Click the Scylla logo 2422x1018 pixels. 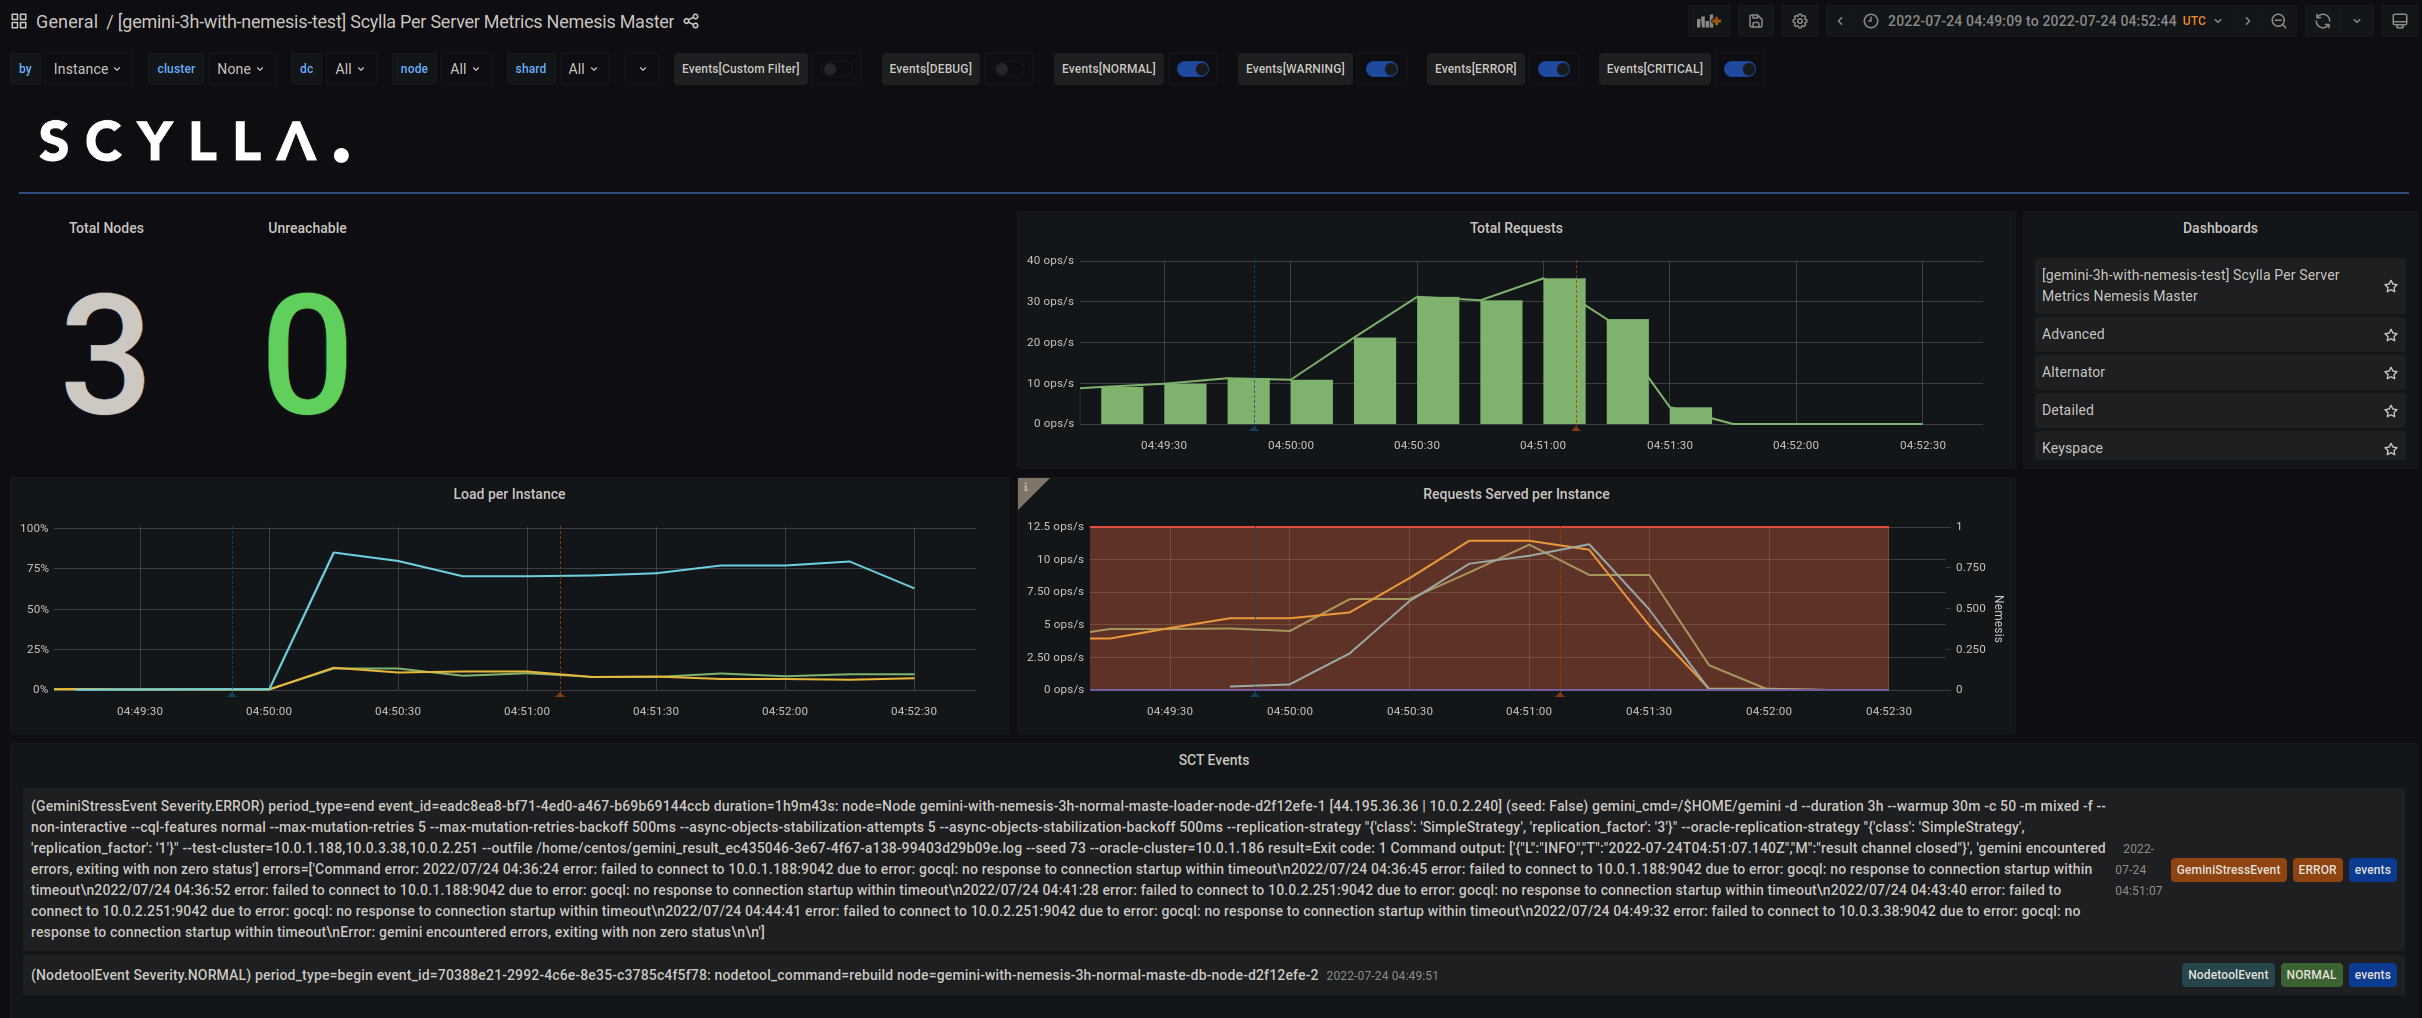(194, 141)
